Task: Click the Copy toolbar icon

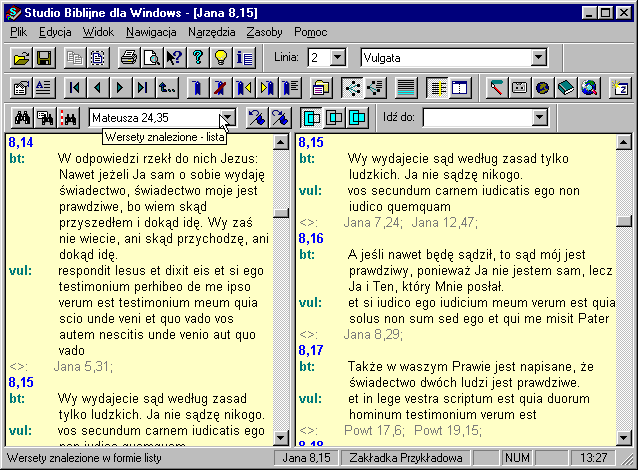Action: (x=75, y=58)
